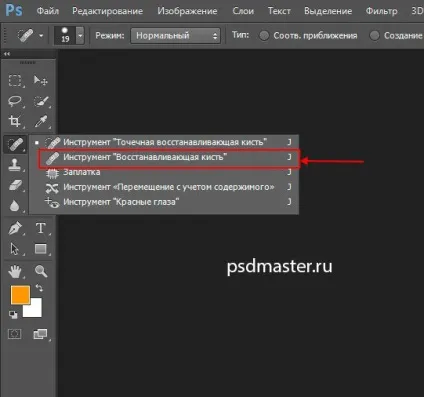Select the Quick Selection tool
Viewport: 424px width, 397px height.
tap(41, 101)
